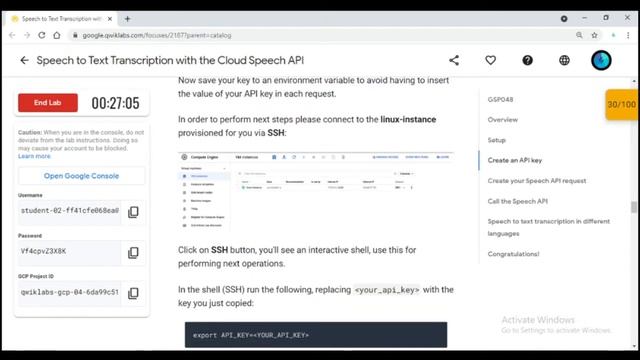Image resolution: width=640 pixels, height=360 pixels.
Task: Click the GCP Project ID field value
Action: coord(69,292)
